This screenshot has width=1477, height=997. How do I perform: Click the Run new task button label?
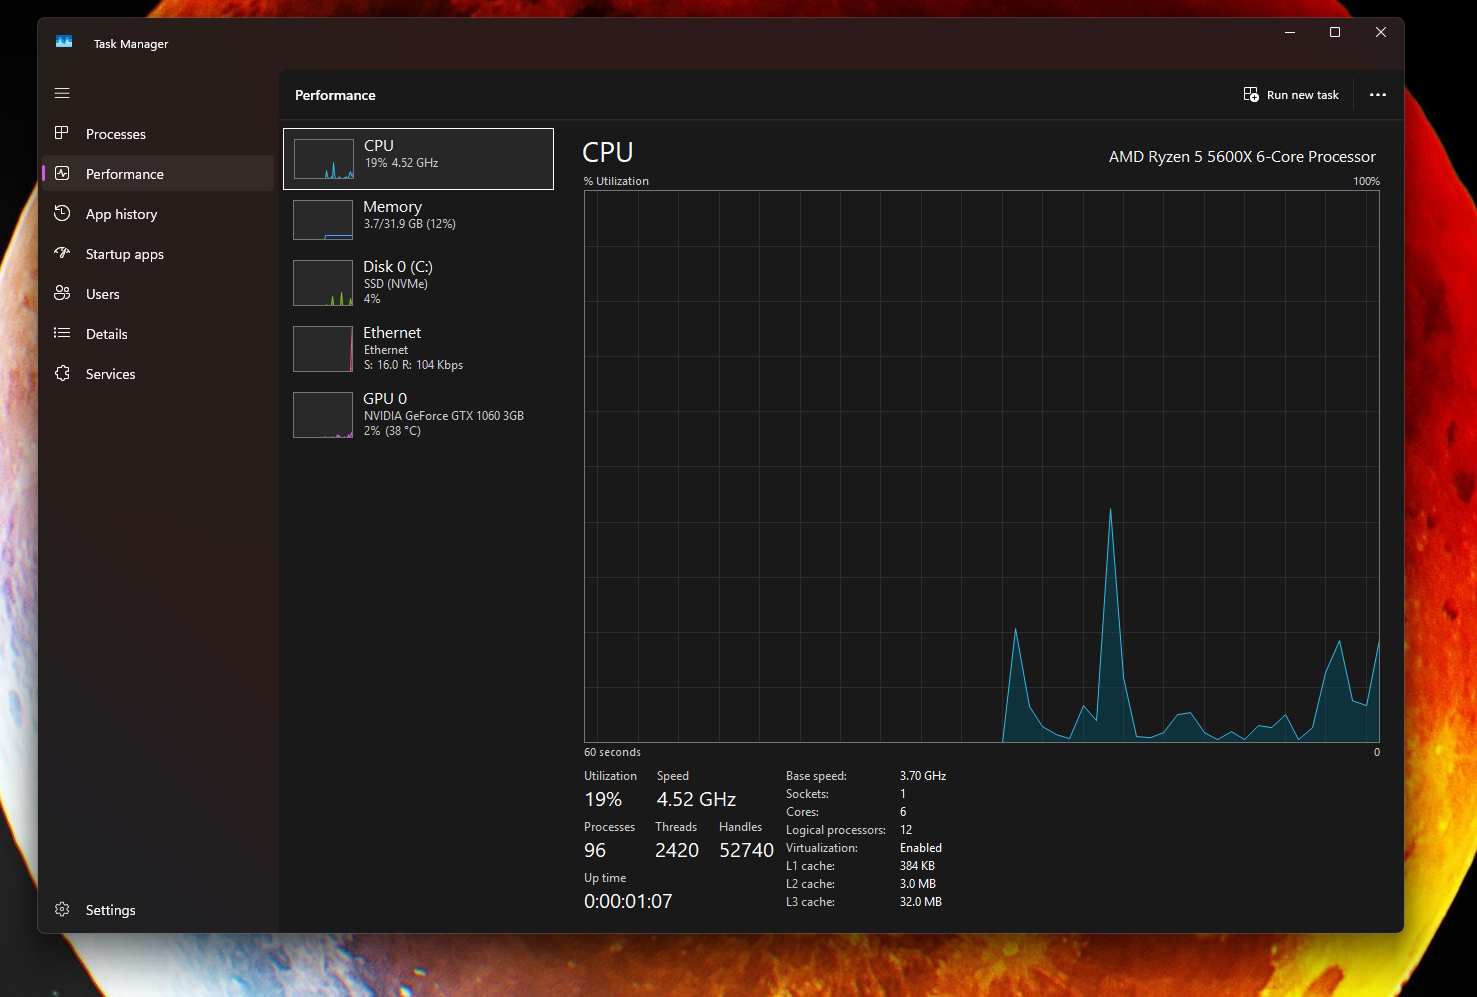point(1302,95)
